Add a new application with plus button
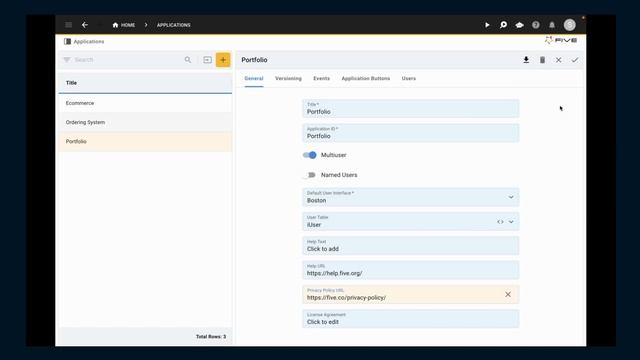 (223, 60)
